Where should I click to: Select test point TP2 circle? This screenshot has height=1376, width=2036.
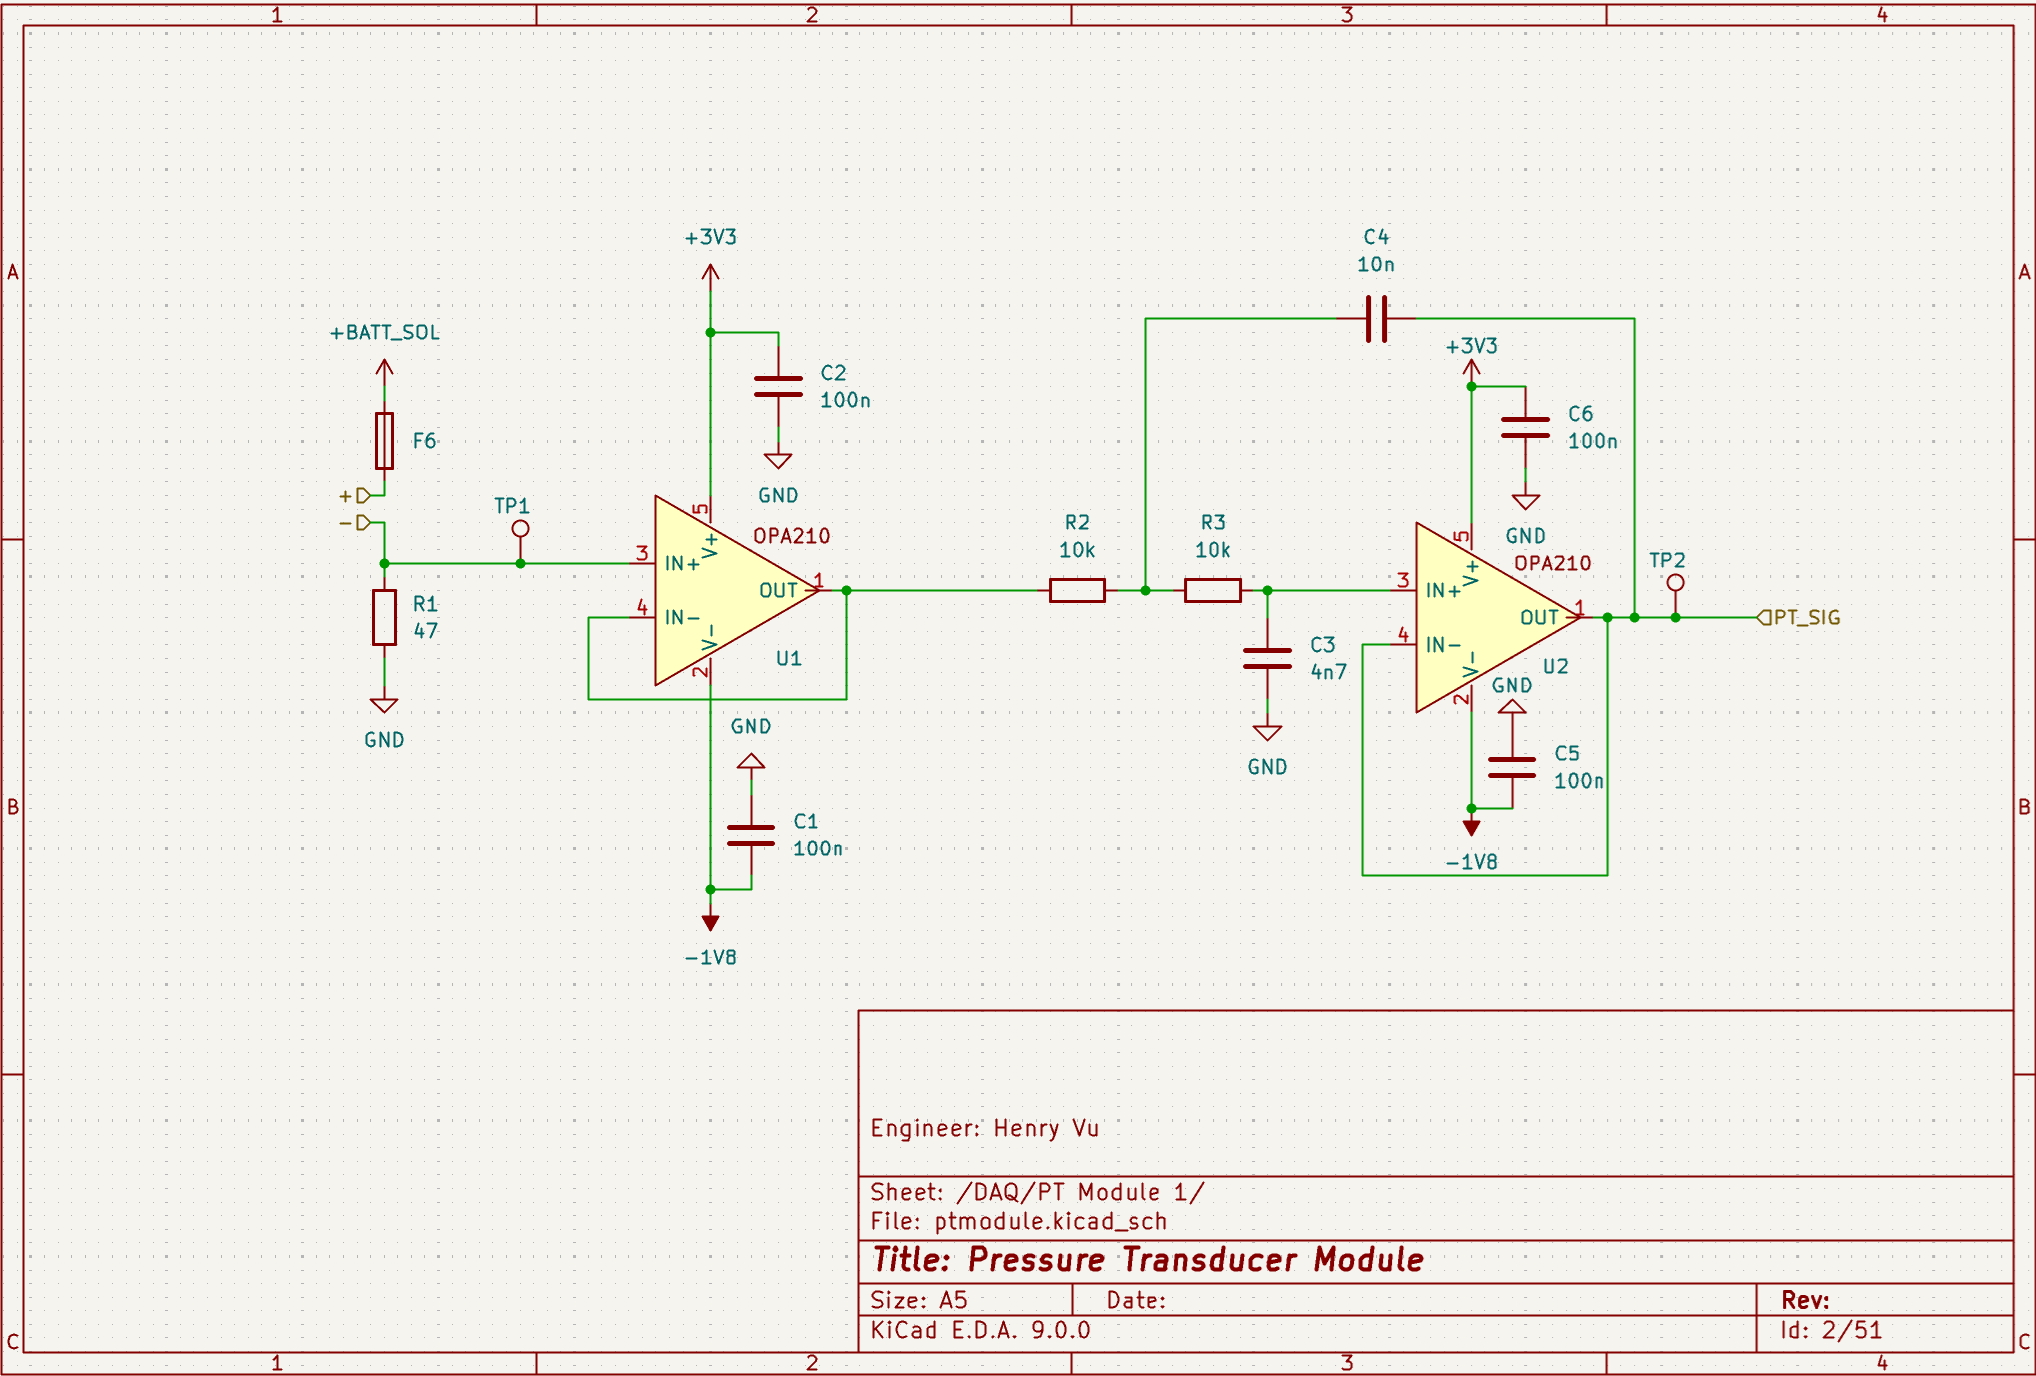[1675, 583]
